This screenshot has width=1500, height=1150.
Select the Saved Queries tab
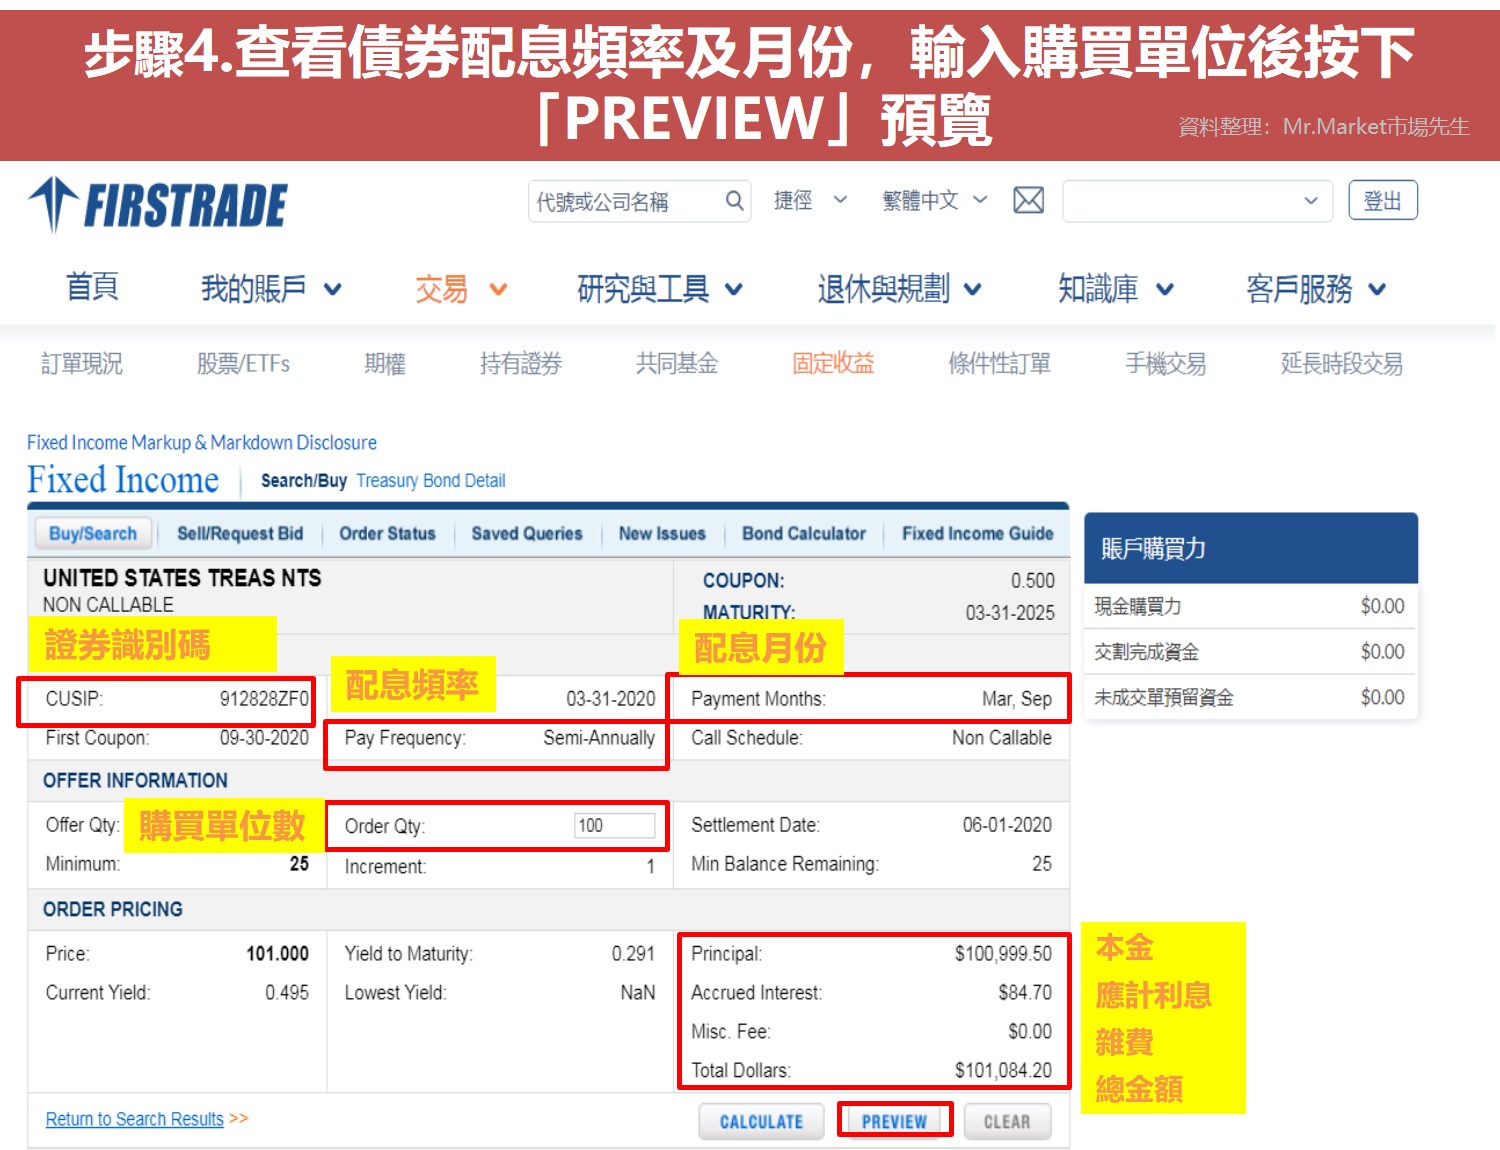click(527, 533)
